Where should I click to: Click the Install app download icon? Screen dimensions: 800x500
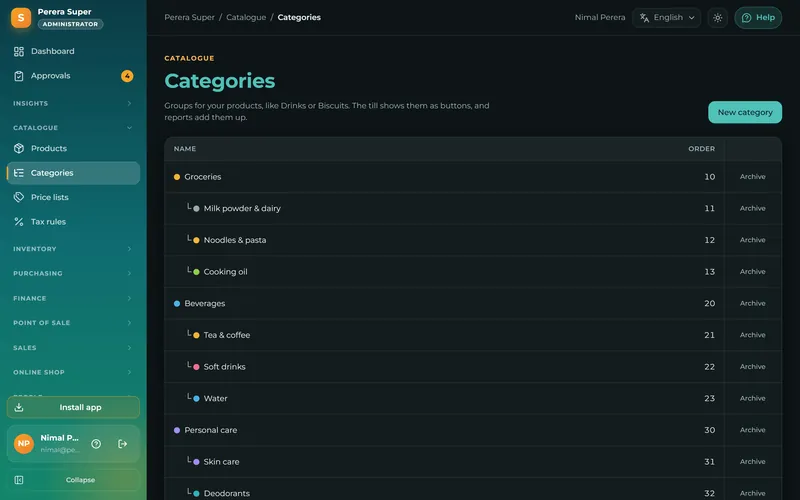(19, 408)
